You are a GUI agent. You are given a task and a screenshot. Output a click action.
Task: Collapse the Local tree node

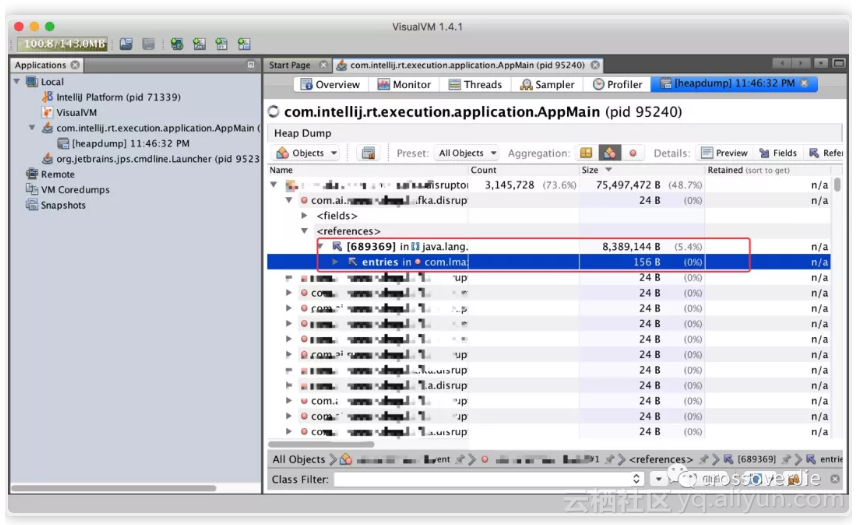(17, 81)
